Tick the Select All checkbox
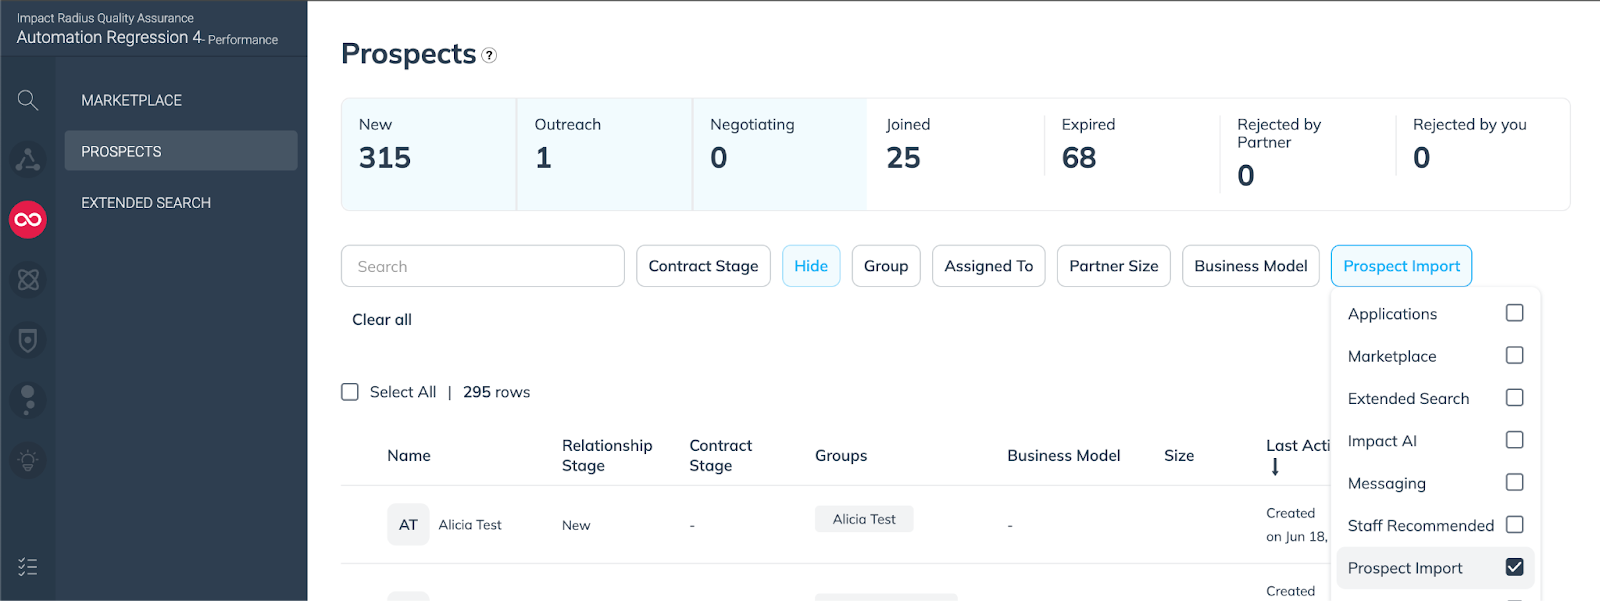Viewport: 1600px width, 601px height. [x=350, y=392]
